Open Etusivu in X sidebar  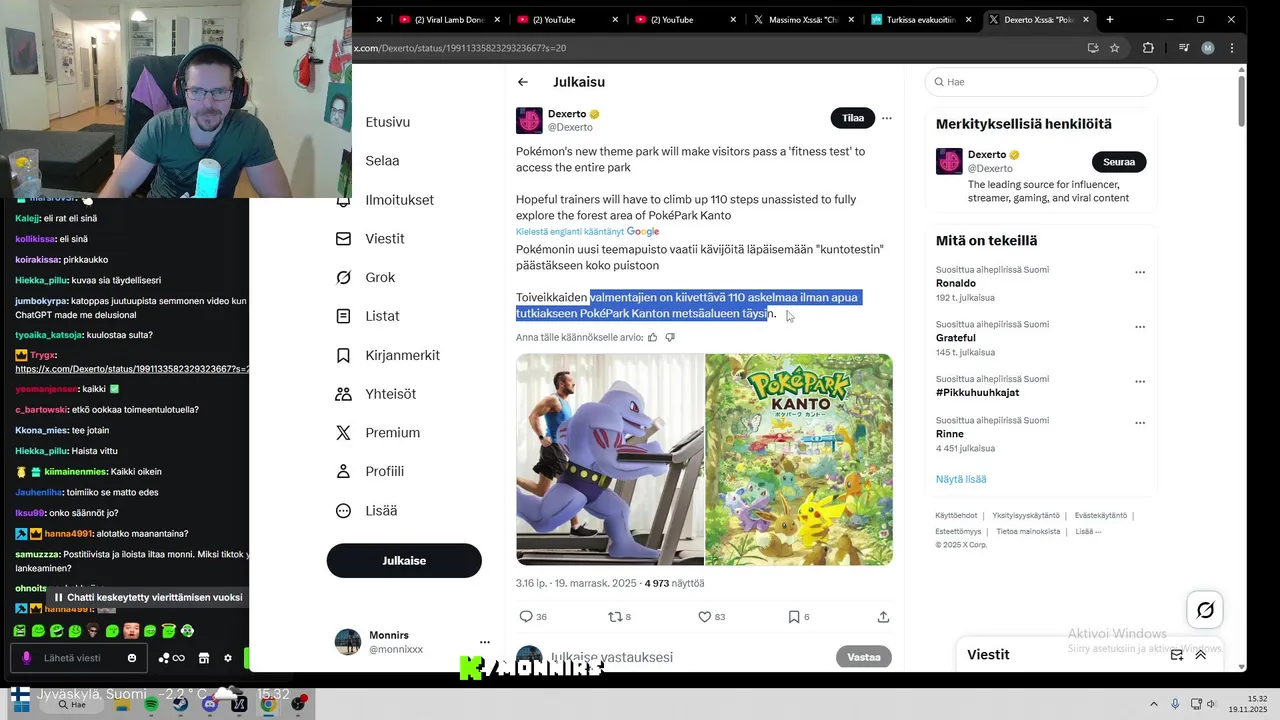[387, 122]
